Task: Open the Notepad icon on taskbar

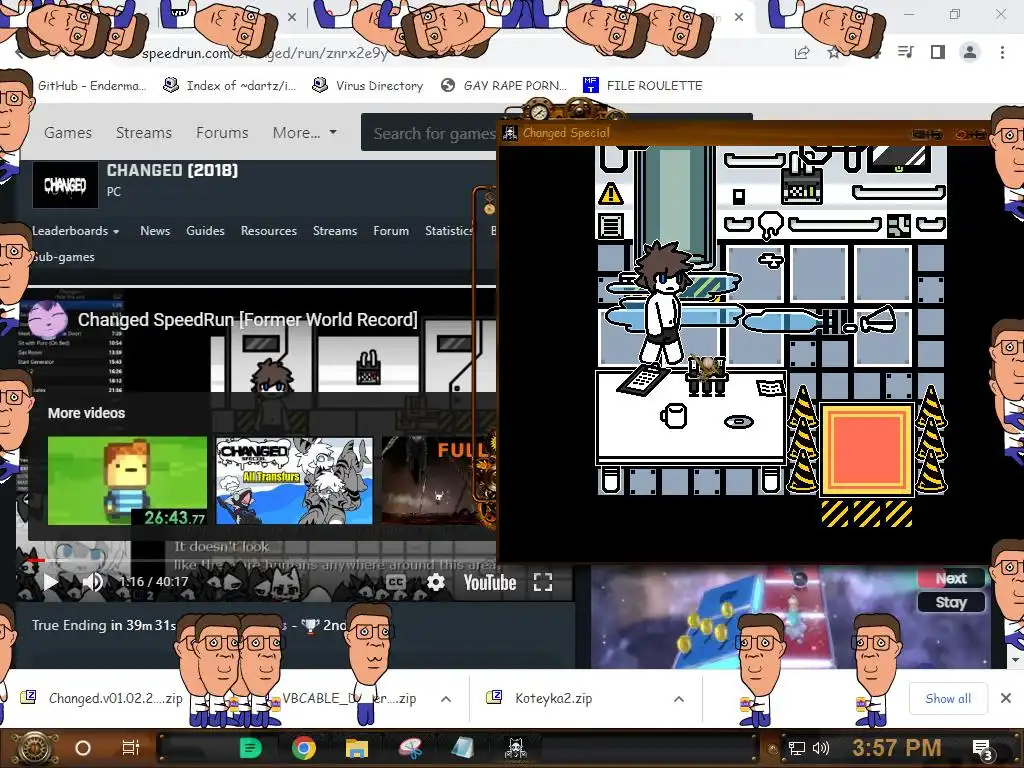Action: pyautogui.click(x=463, y=748)
